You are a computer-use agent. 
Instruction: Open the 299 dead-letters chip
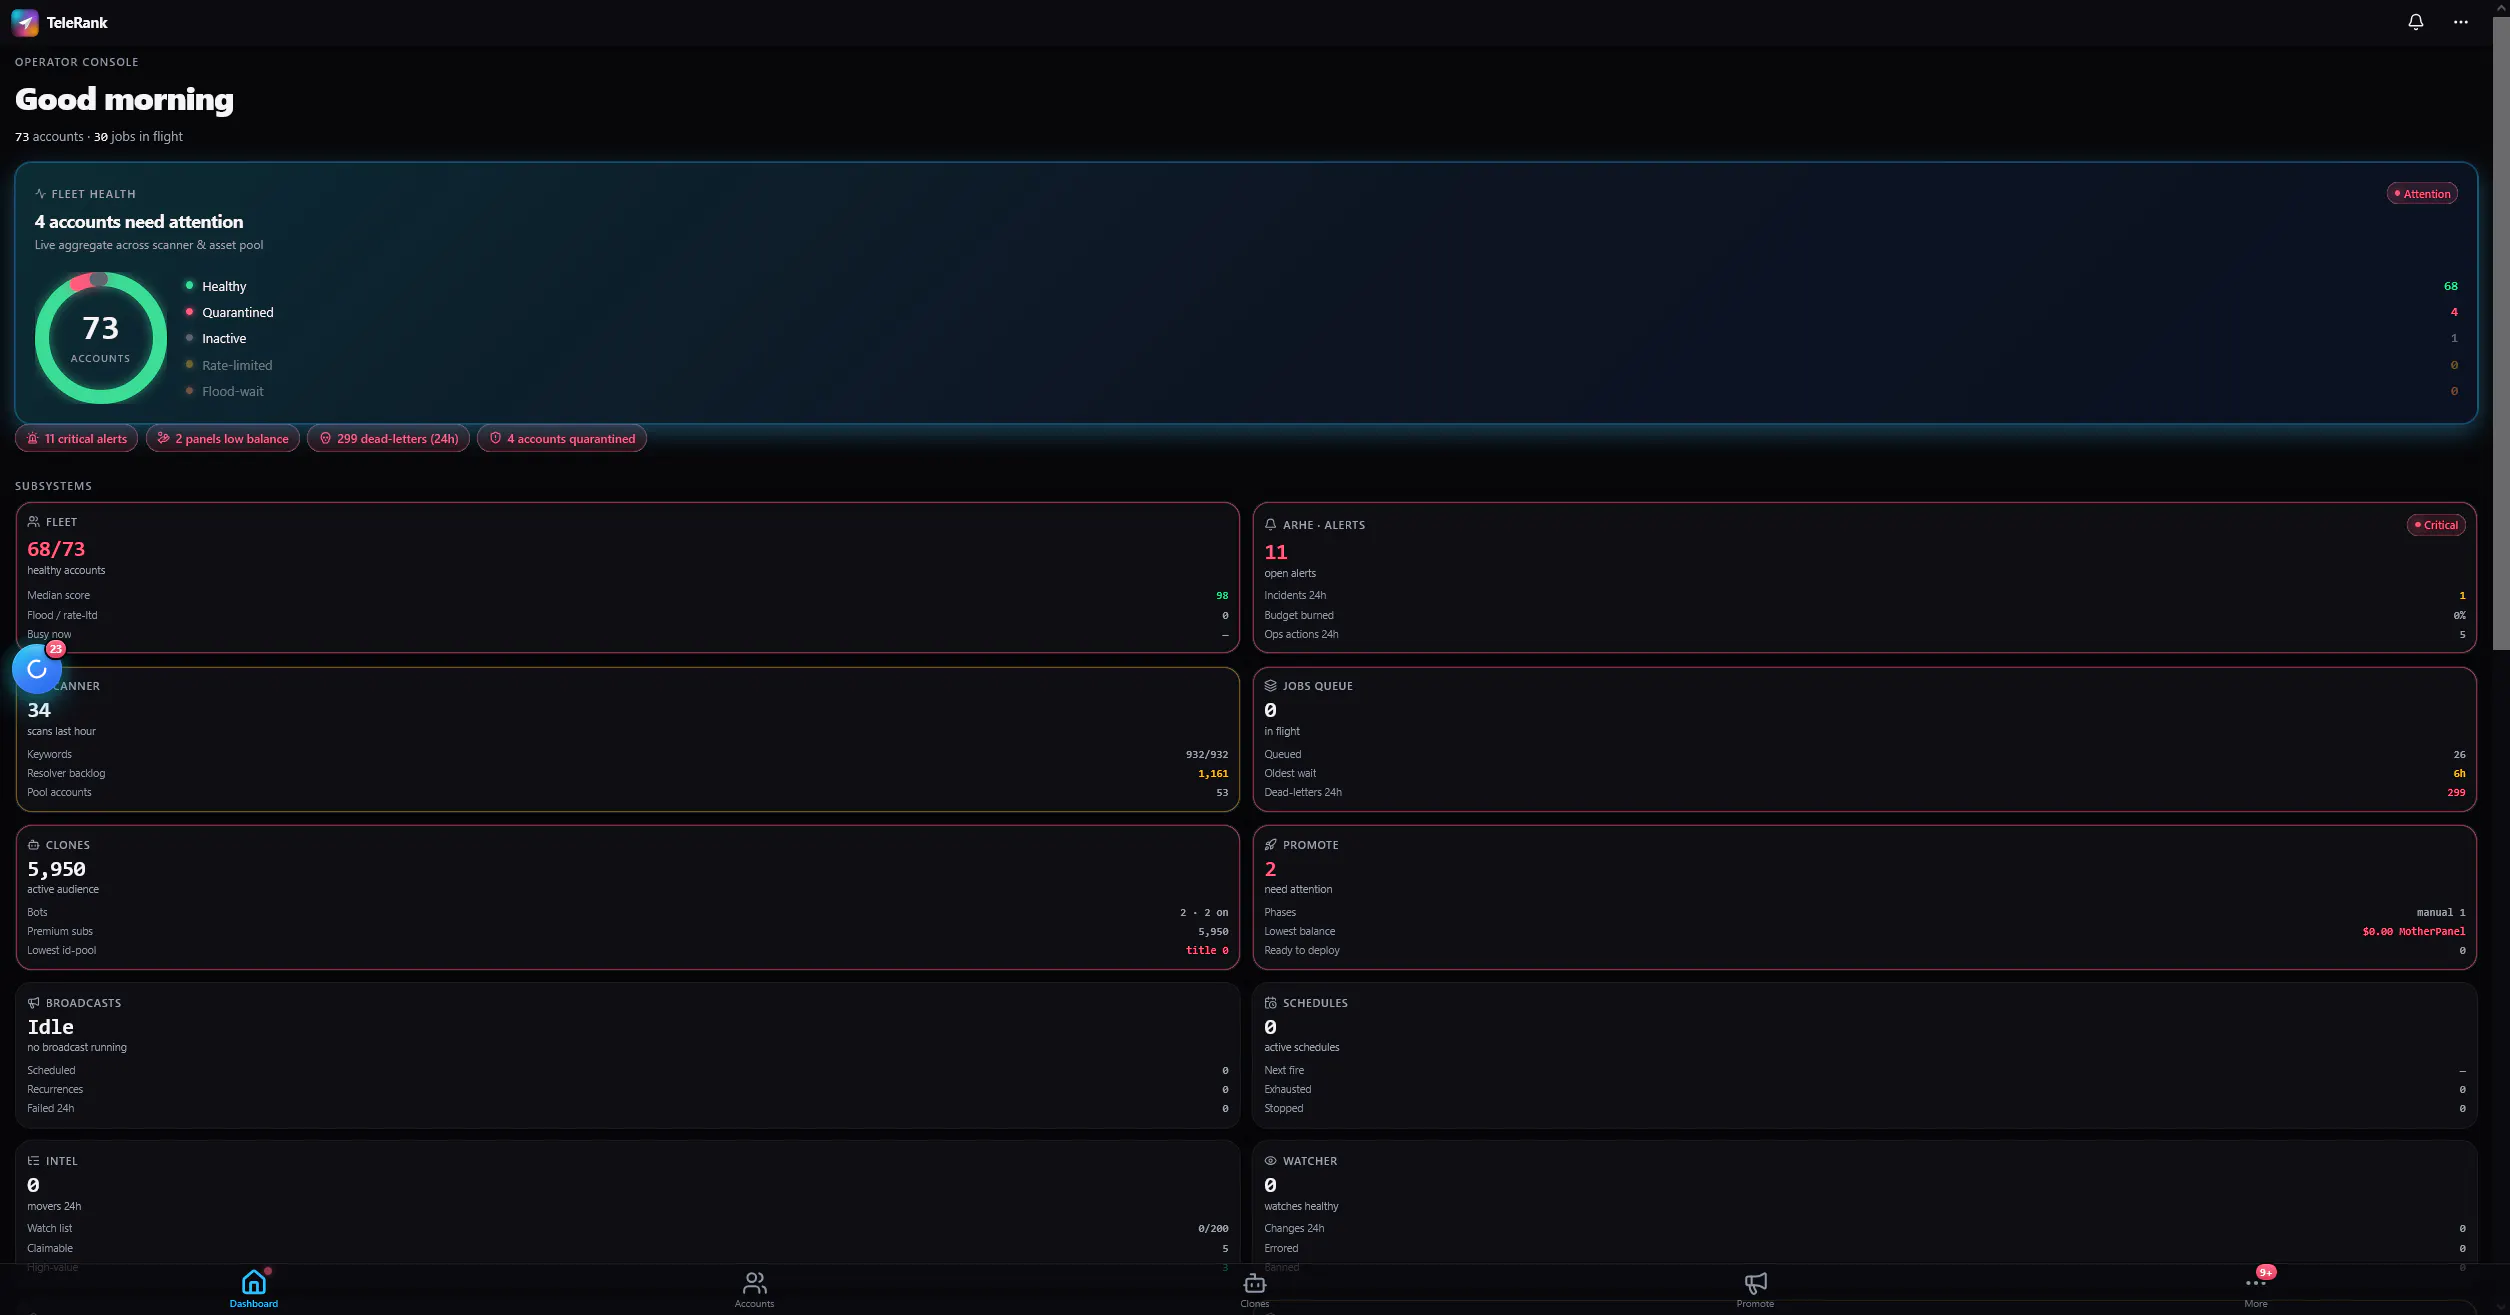tap(388, 439)
